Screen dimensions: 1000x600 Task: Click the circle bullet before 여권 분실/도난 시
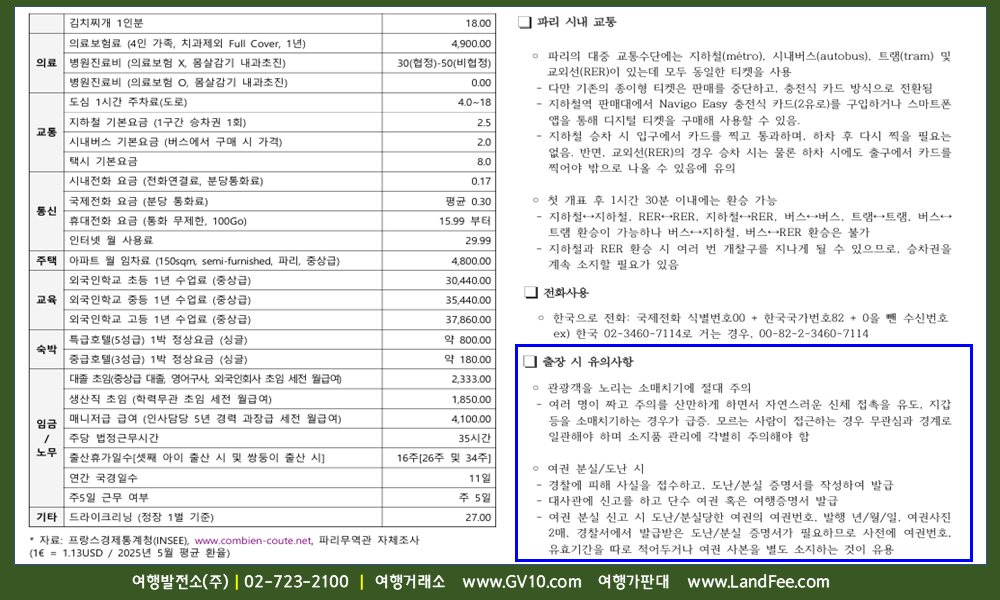click(x=538, y=467)
